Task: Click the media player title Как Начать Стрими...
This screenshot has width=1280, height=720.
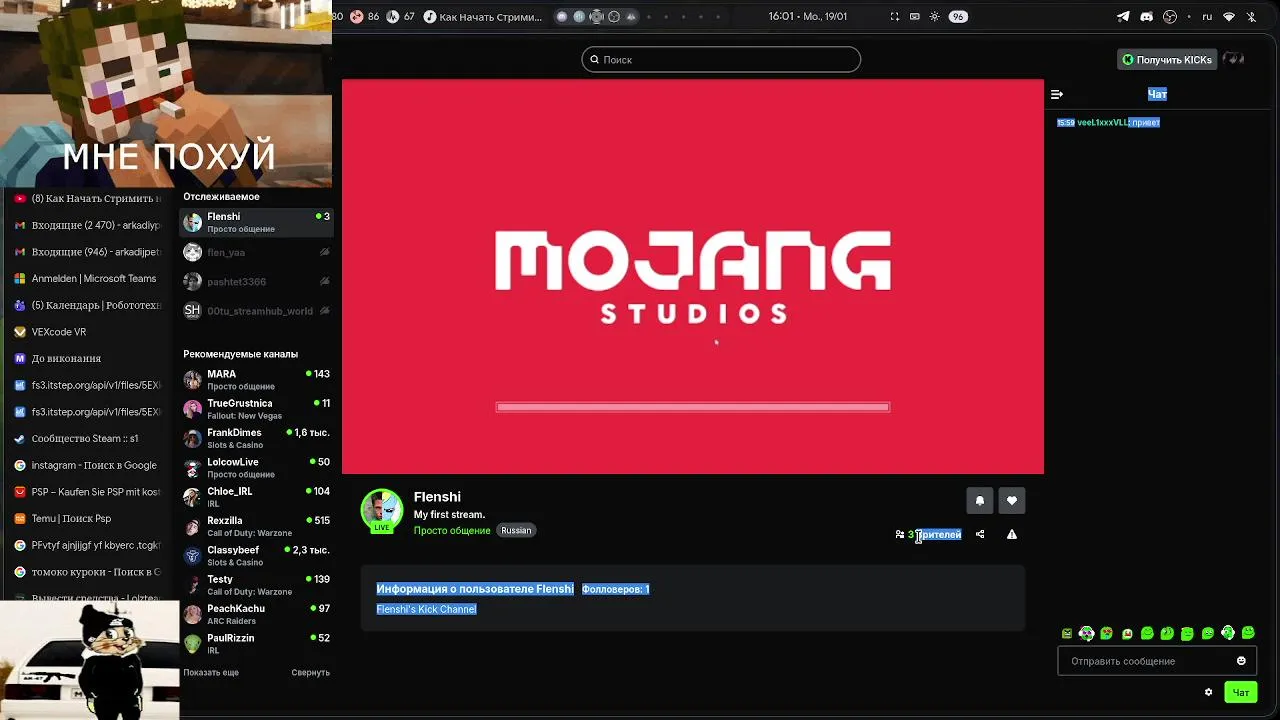Action: pyautogui.click(x=490, y=17)
